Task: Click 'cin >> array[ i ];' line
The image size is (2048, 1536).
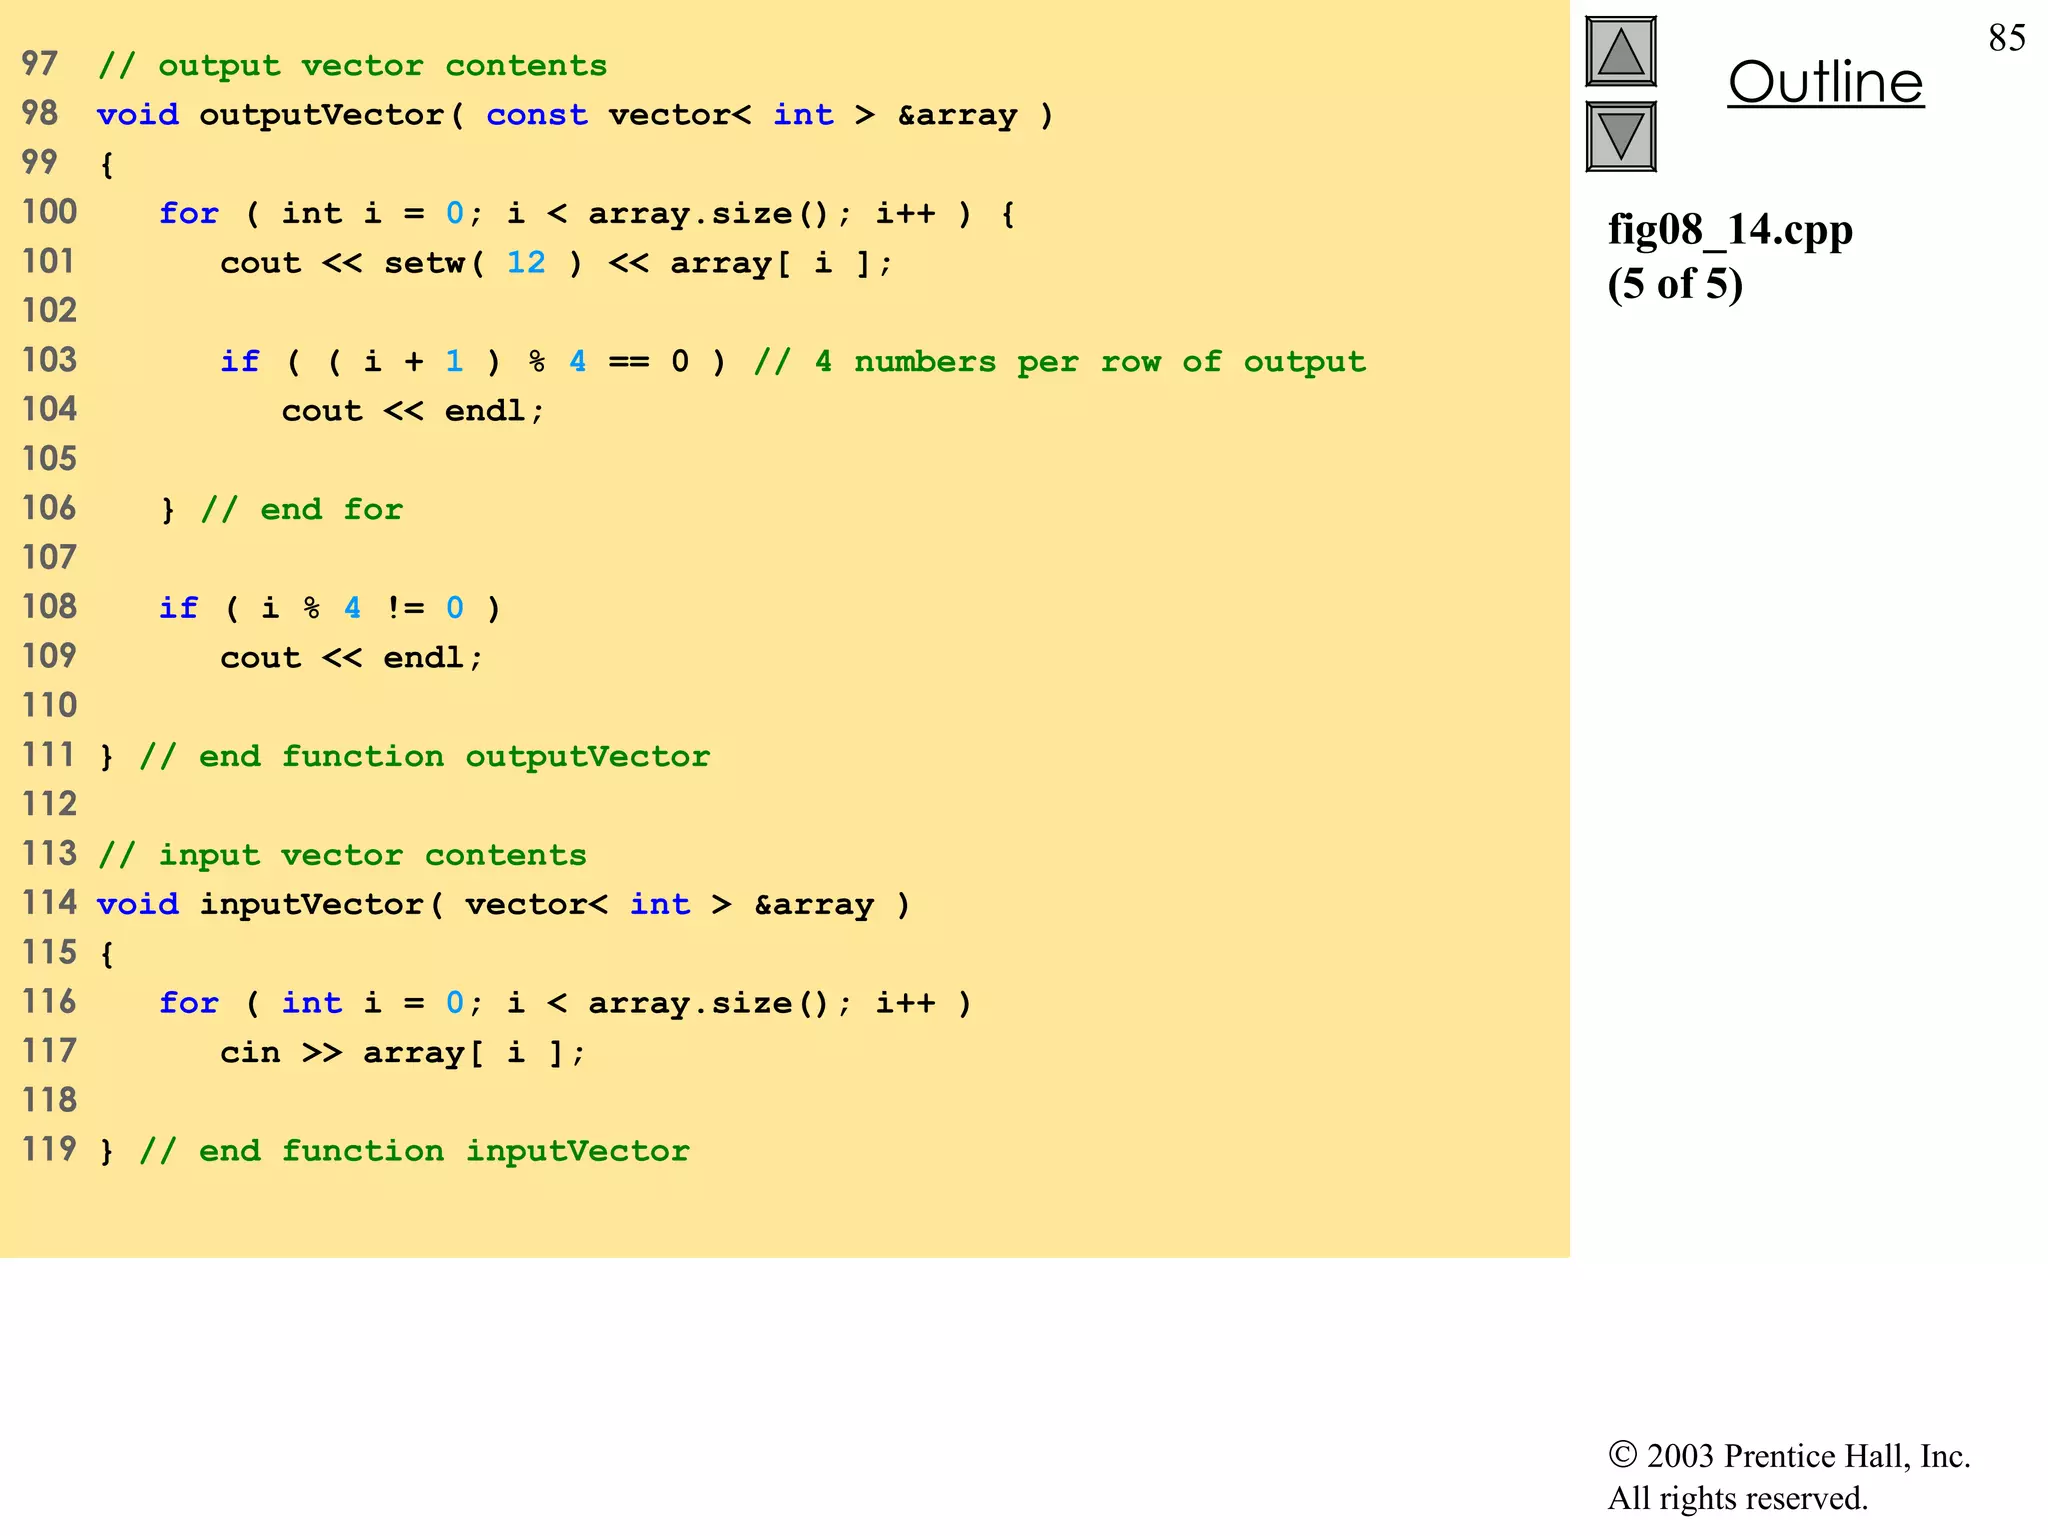Action: (x=403, y=1052)
